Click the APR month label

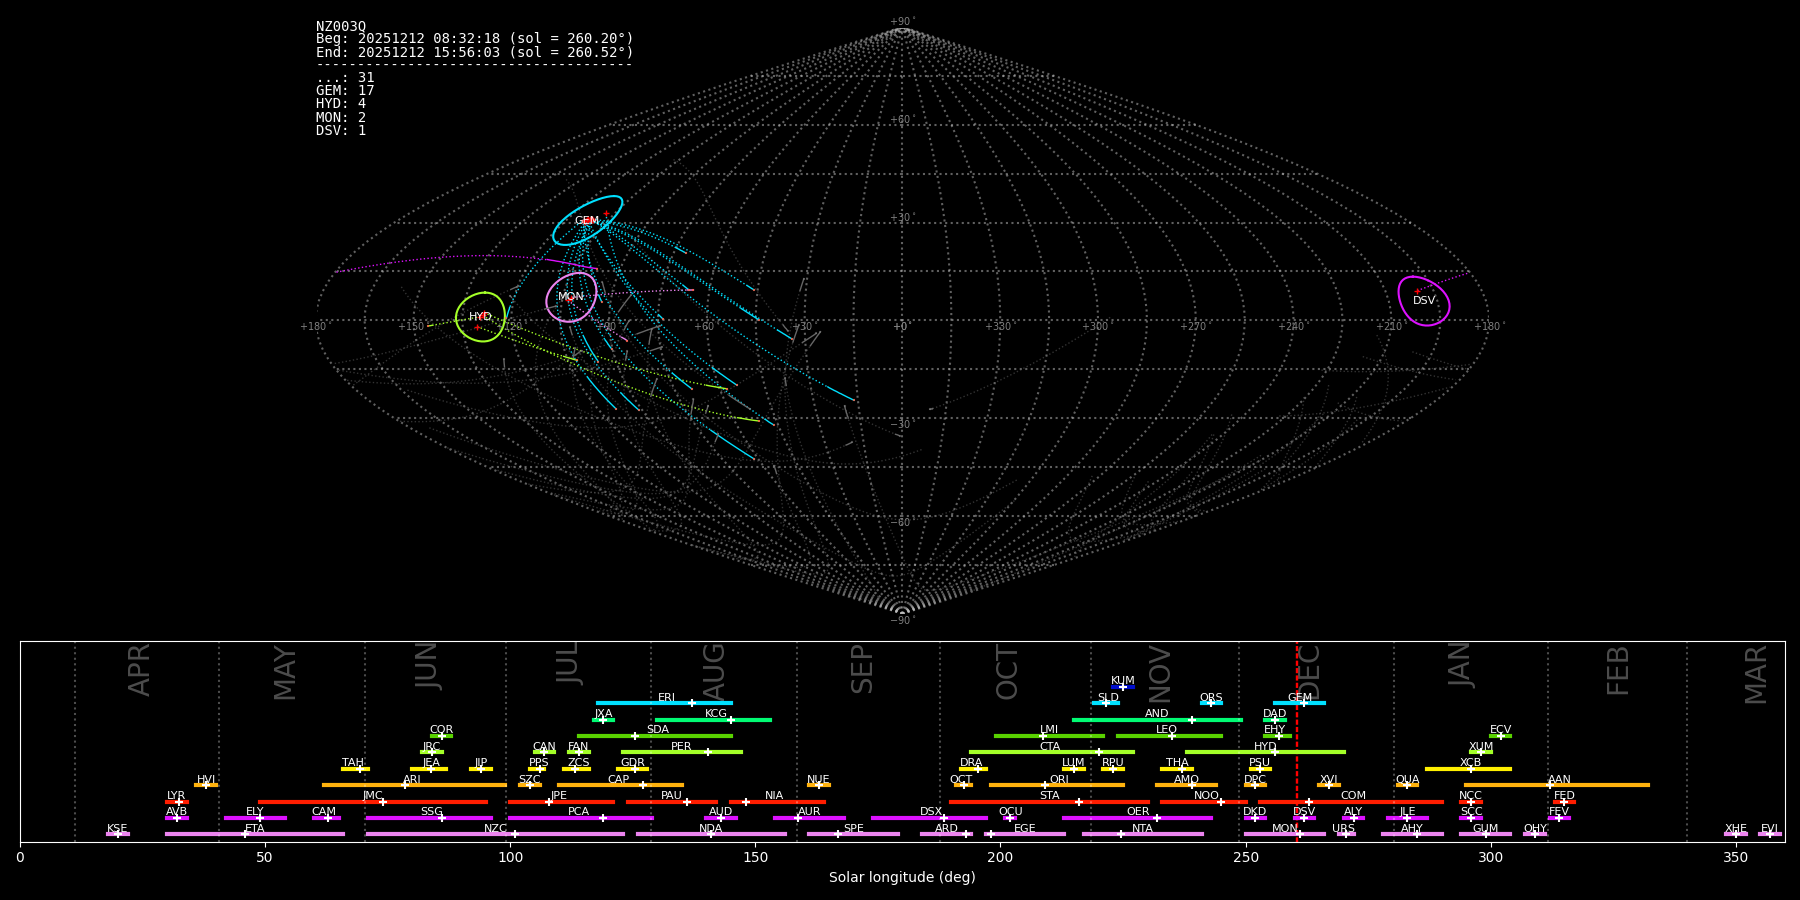[140, 670]
